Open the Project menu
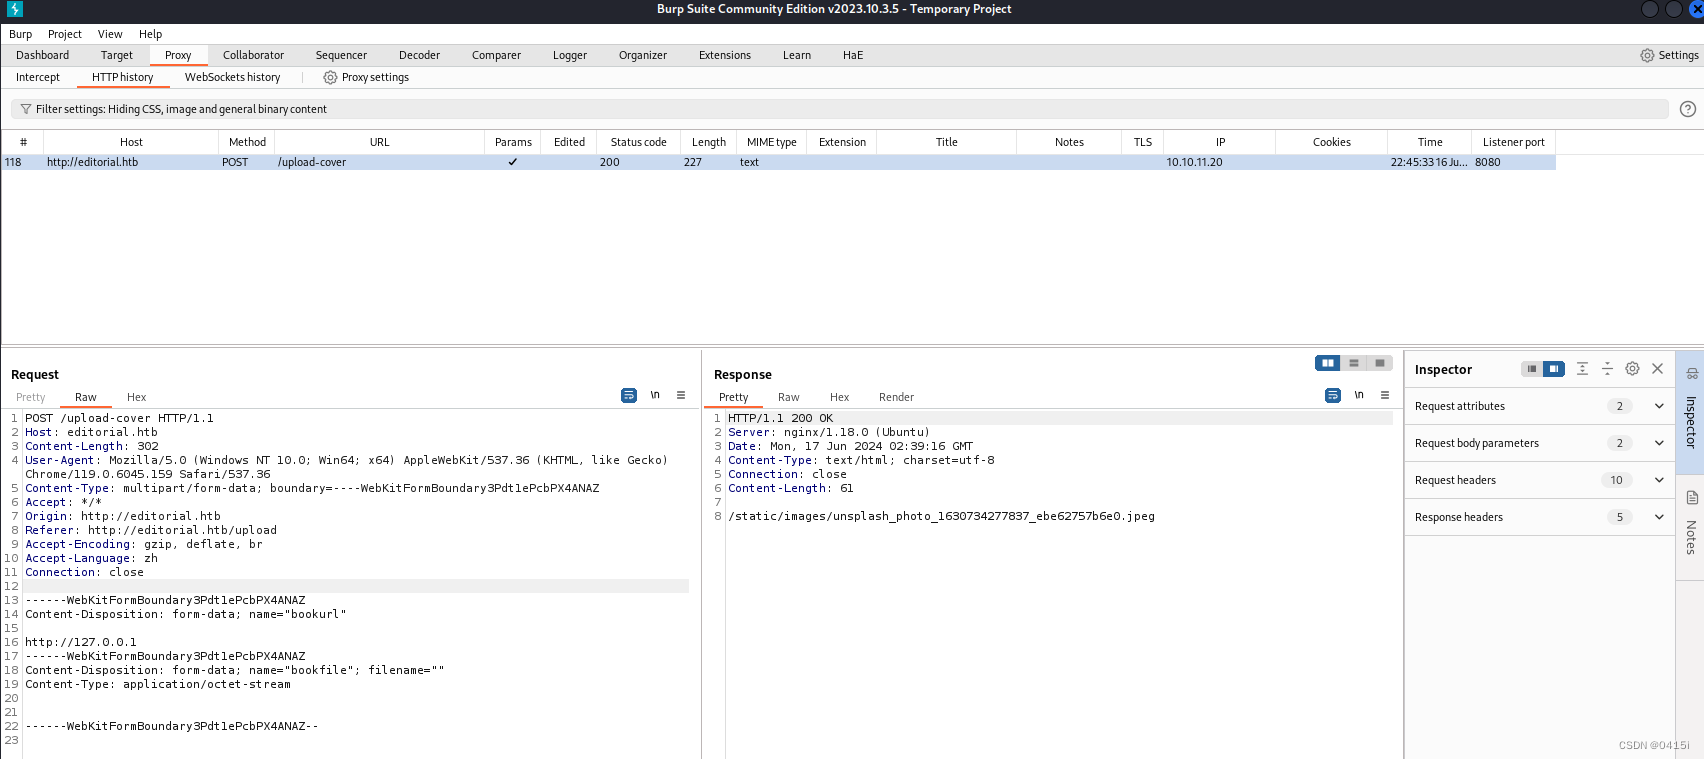 65,34
